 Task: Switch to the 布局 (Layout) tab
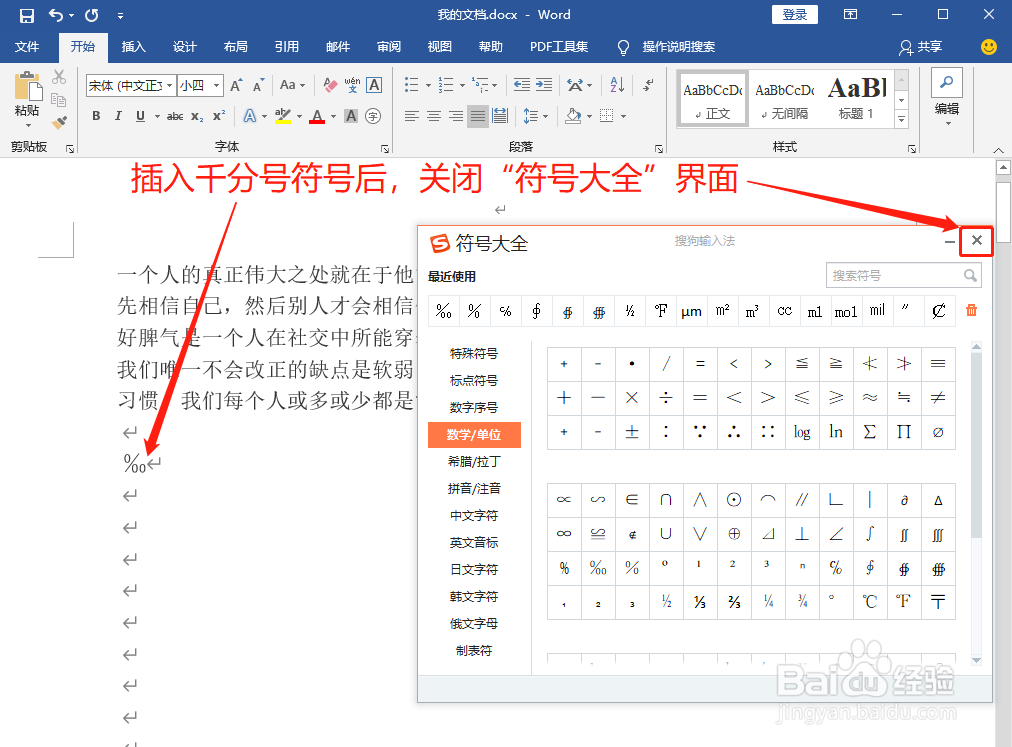[236, 46]
